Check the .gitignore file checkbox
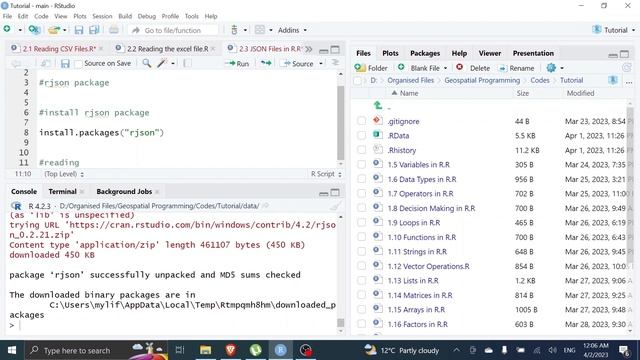This screenshot has height=360, width=640. click(x=362, y=121)
